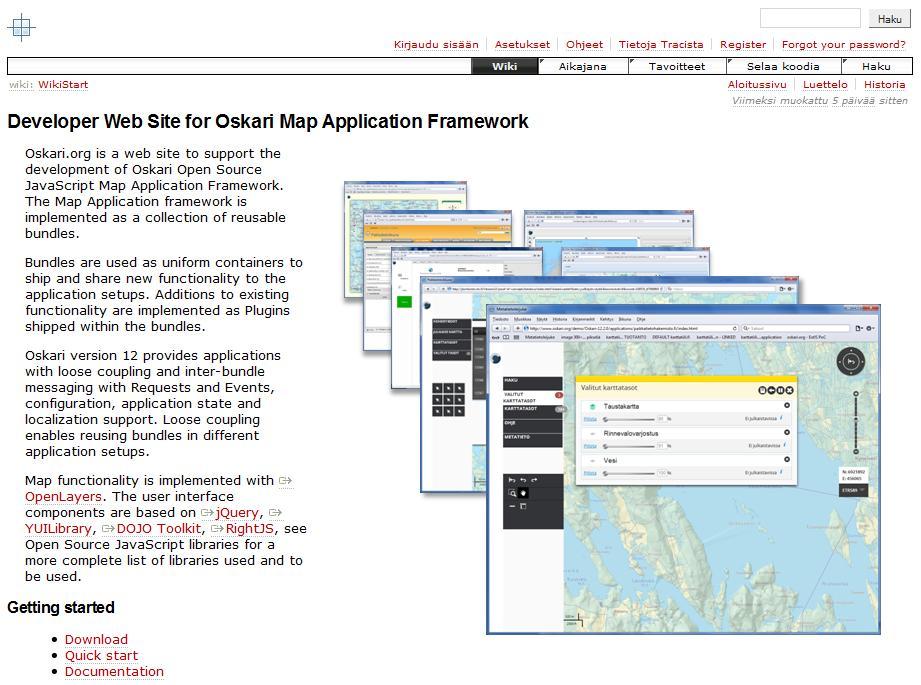Open the Ohjeet help link

click(x=584, y=45)
